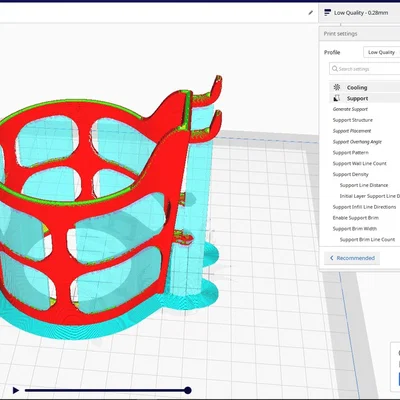Click the Print settings panel title
Screen dimensions: 400x400
(340, 34)
